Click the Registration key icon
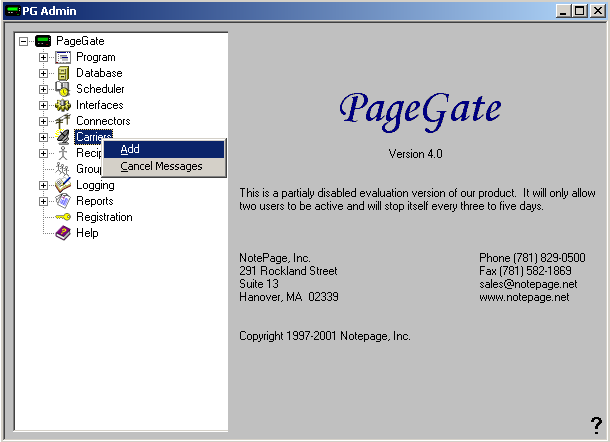 point(63,217)
